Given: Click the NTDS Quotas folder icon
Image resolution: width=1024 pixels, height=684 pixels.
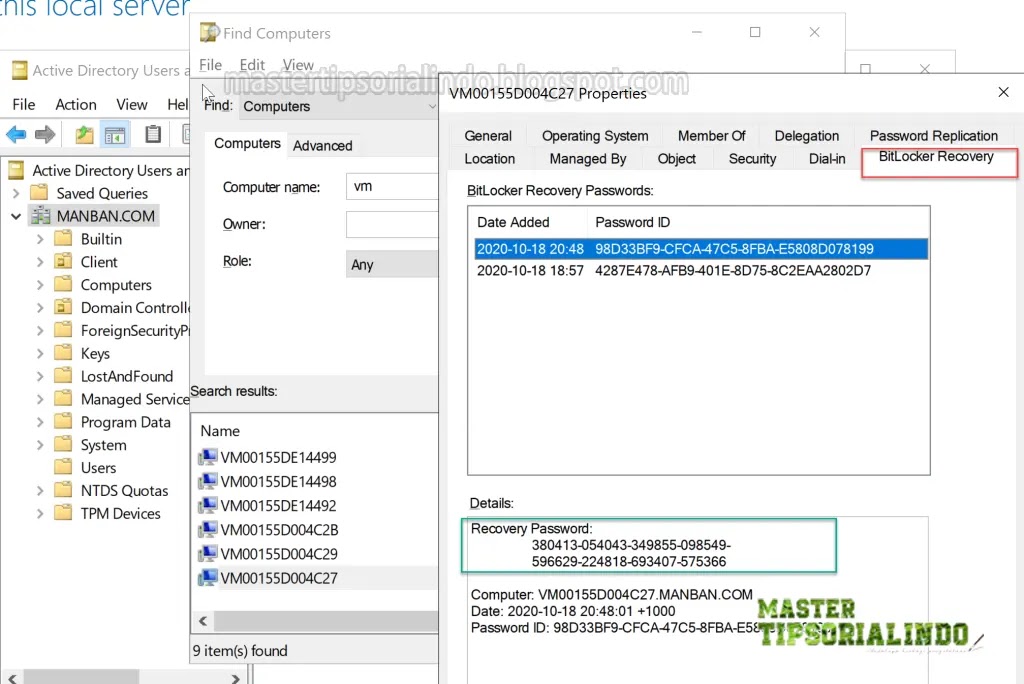Looking at the screenshot, I should click(63, 490).
